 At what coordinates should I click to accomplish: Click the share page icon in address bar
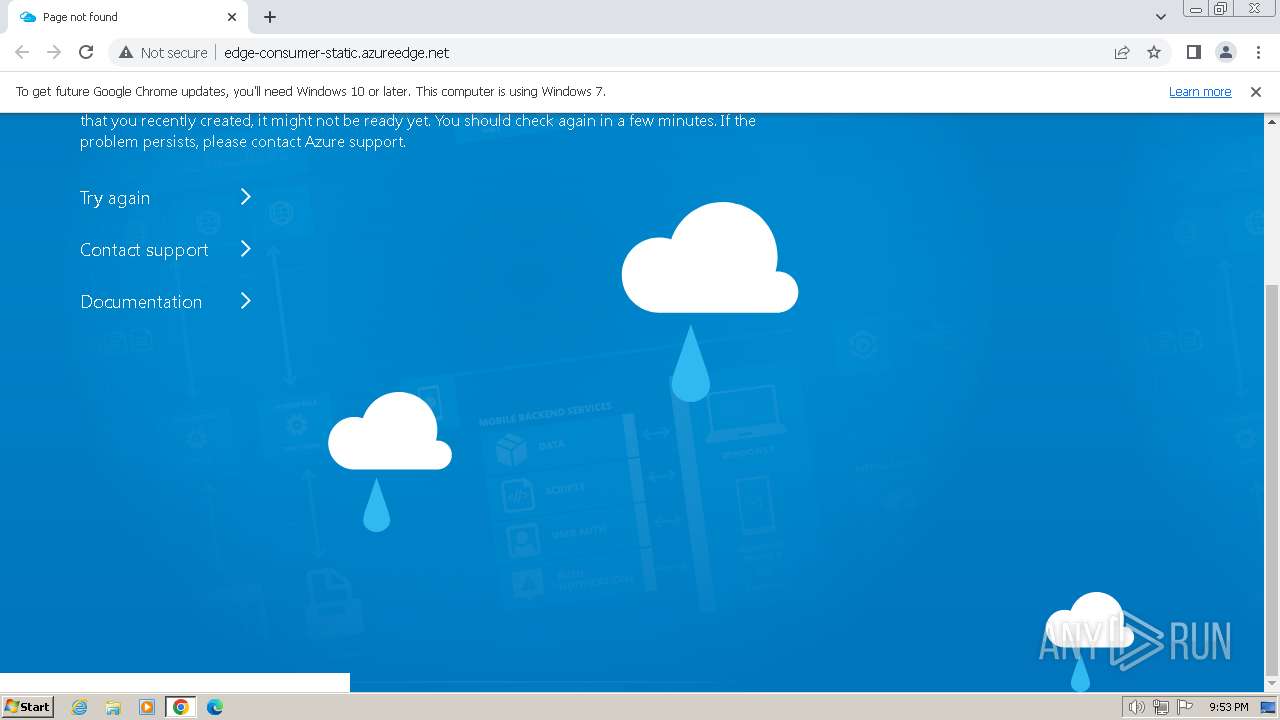pyautogui.click(x=1122, y=53)
